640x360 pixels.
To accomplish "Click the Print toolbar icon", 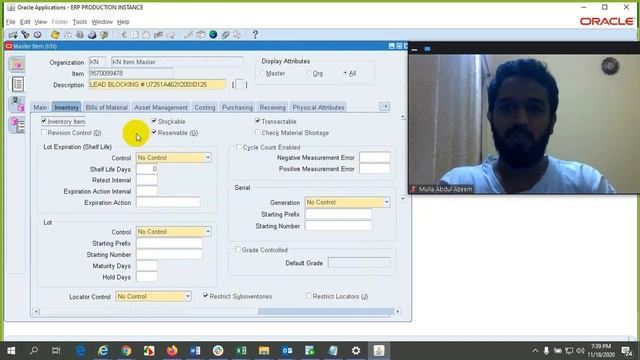I will coord(92,35).
